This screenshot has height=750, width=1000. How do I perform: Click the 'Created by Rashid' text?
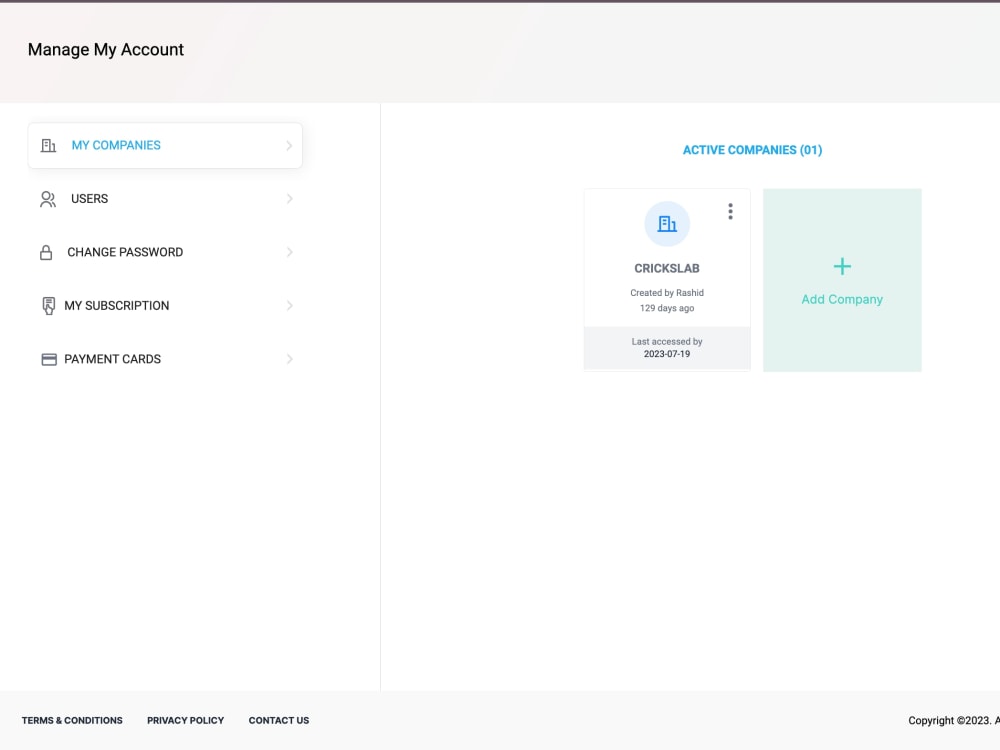(x=667, y=293)
